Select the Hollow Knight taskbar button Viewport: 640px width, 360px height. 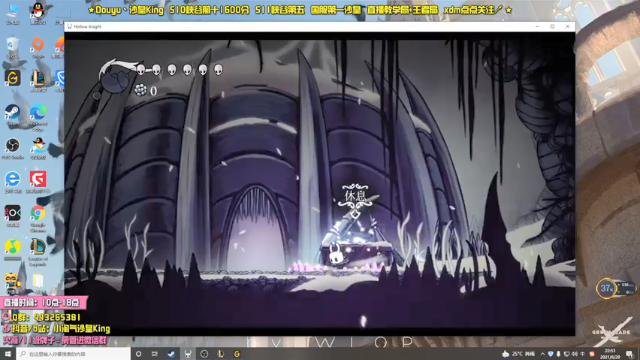(x=188, y=354)
